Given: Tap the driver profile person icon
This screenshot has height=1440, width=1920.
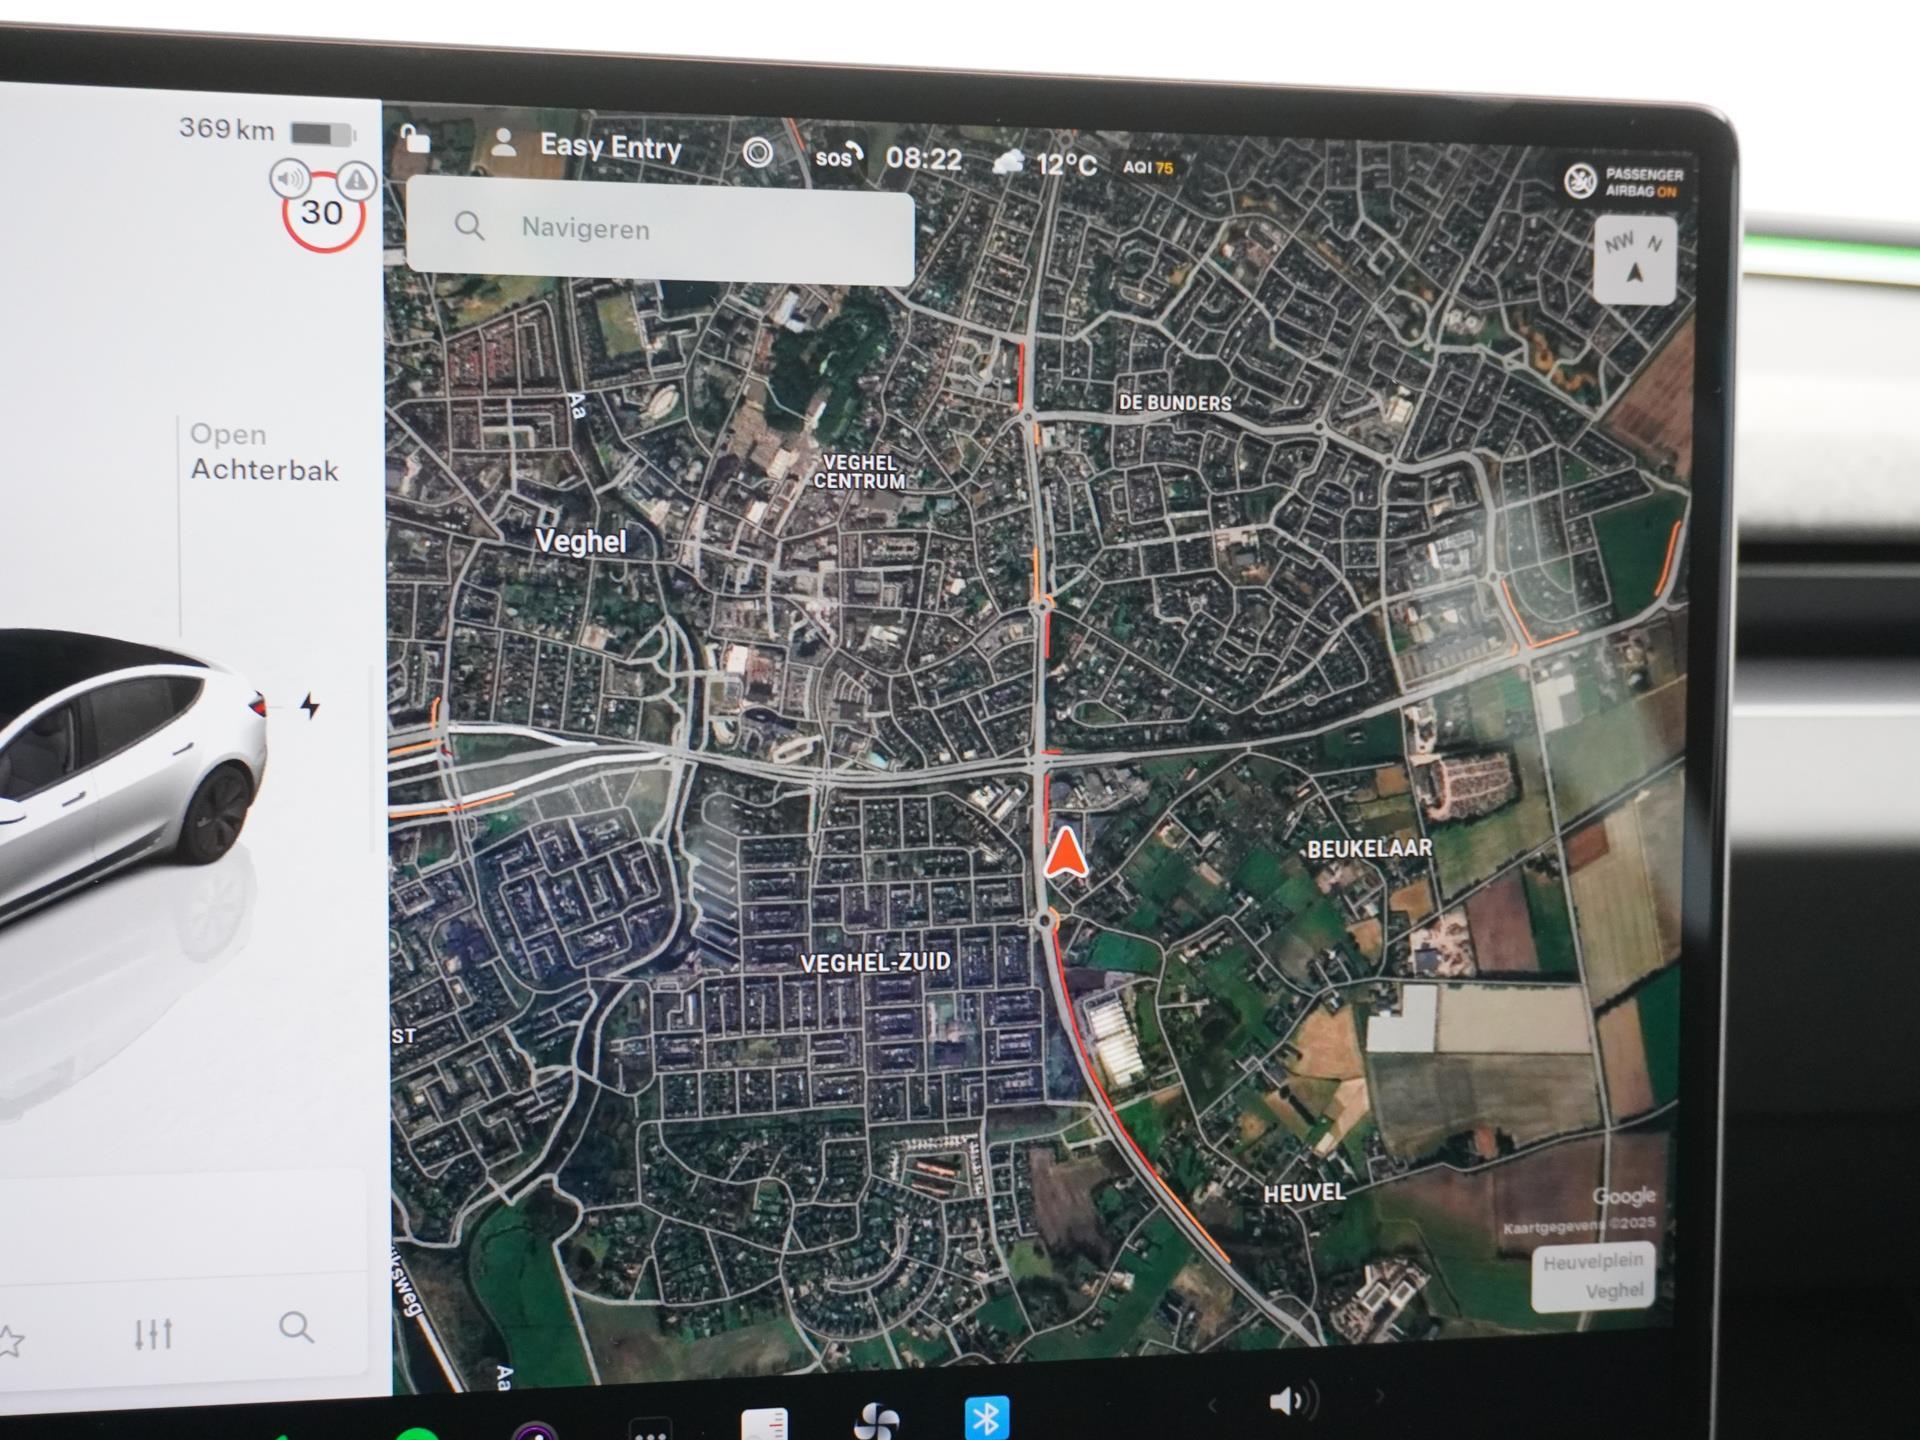Looking at the screenshot, I should (505, 143).
